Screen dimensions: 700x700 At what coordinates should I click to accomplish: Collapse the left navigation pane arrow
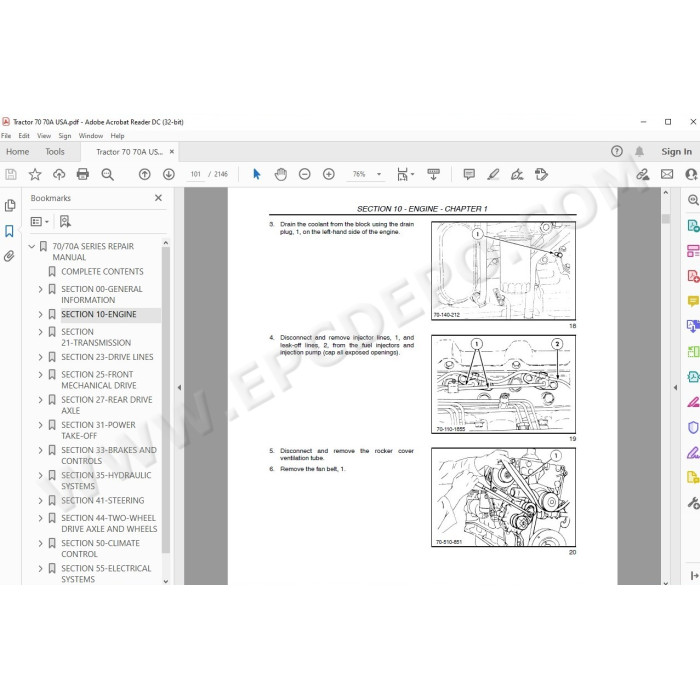(179, 388)
